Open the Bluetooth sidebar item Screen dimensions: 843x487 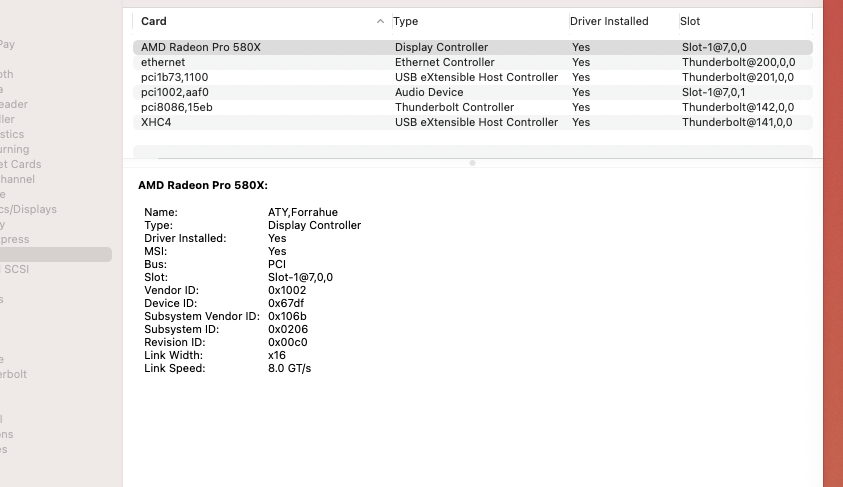6,74
